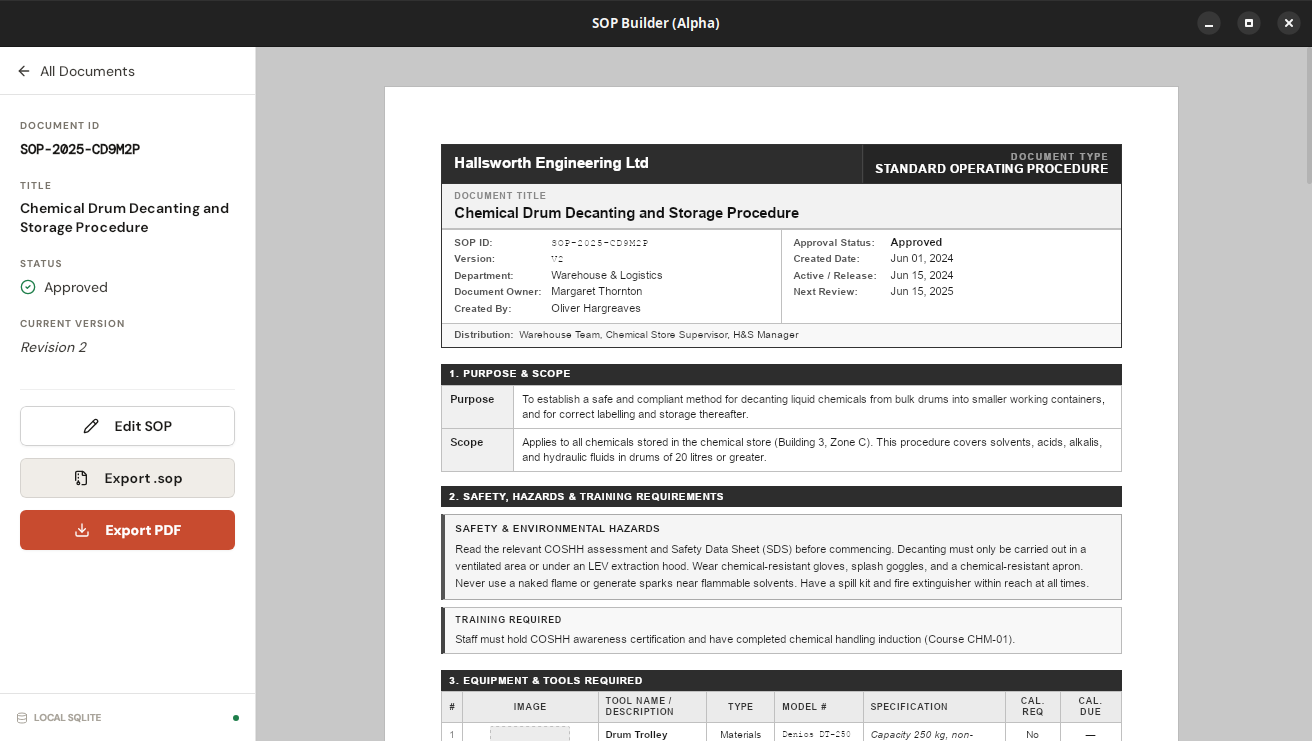1312x741 pixels.
Task: Click the Local SQLite database icon
Action: pyautogui.click(x=22, y=718)
